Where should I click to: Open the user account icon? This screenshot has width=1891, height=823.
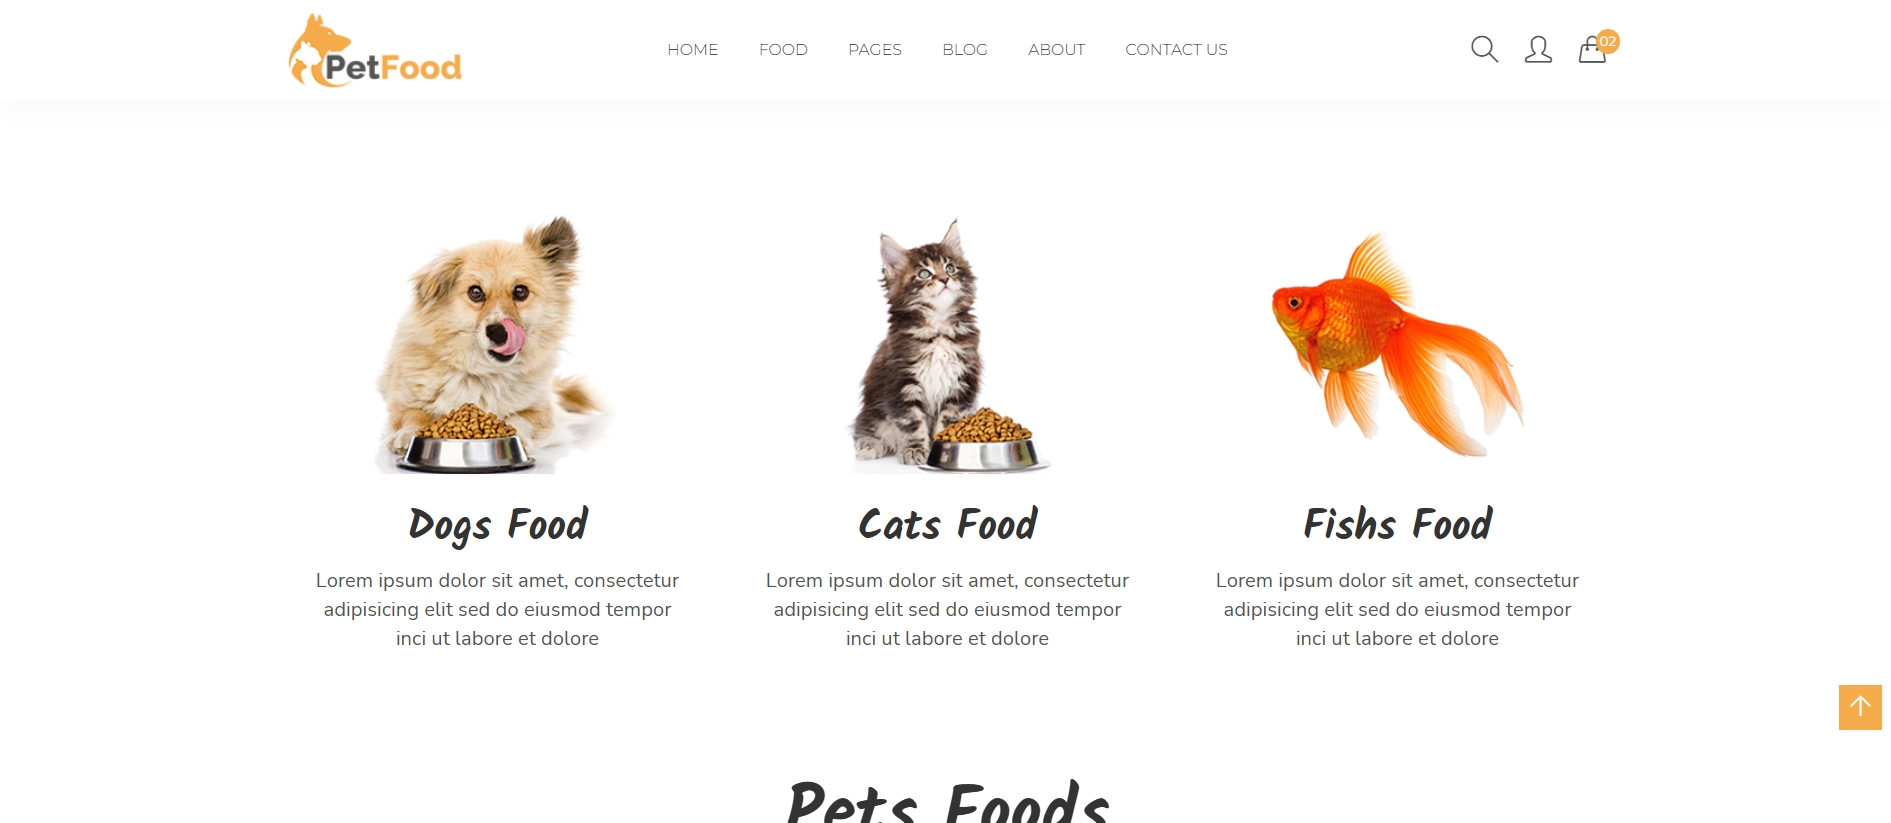pyautogui.click(x=1538, y=49)
